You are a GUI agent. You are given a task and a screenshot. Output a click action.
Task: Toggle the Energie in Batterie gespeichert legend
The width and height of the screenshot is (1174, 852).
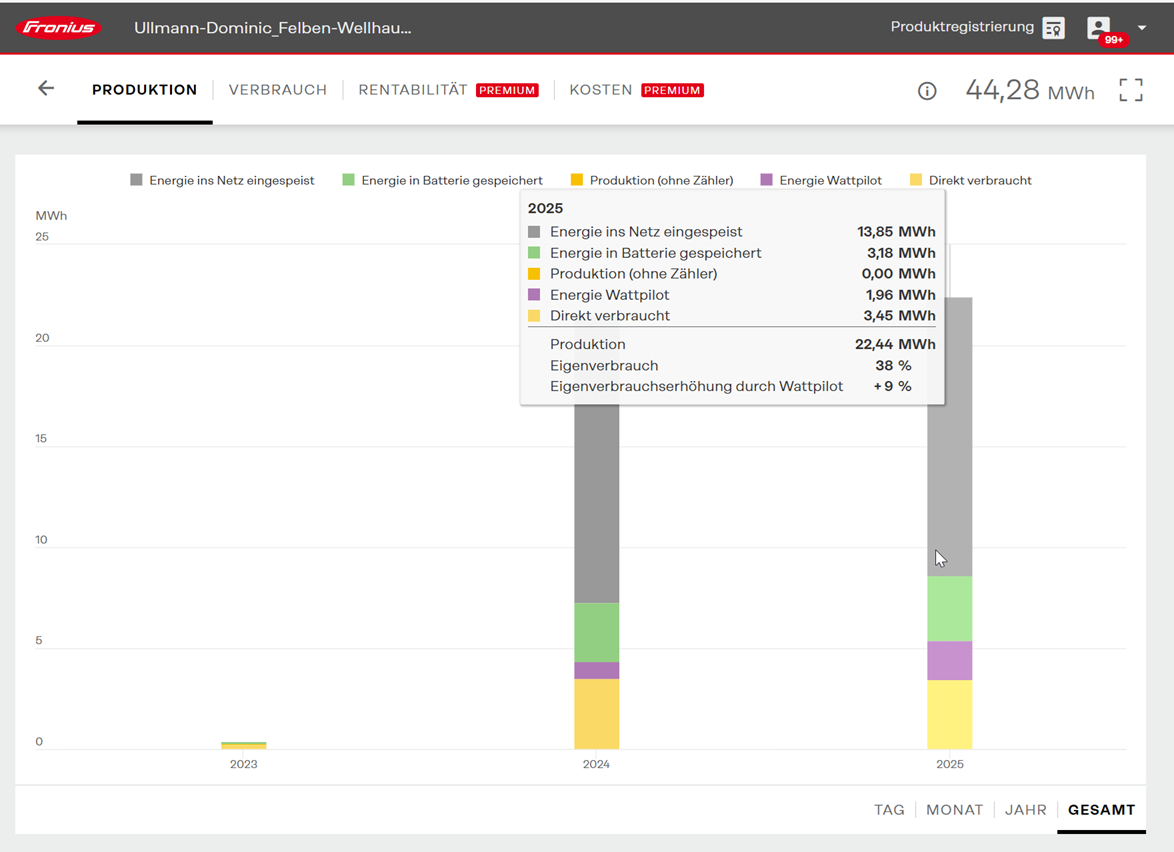click(x=442, y=181)
